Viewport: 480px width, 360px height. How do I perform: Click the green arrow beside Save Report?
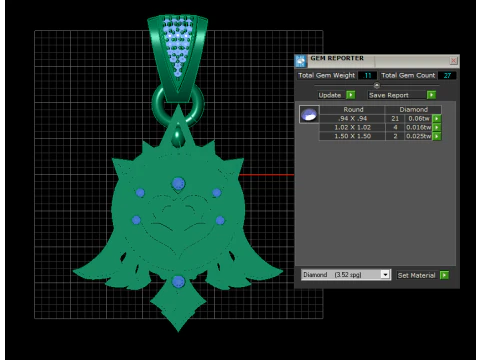(x=431, y=95)
